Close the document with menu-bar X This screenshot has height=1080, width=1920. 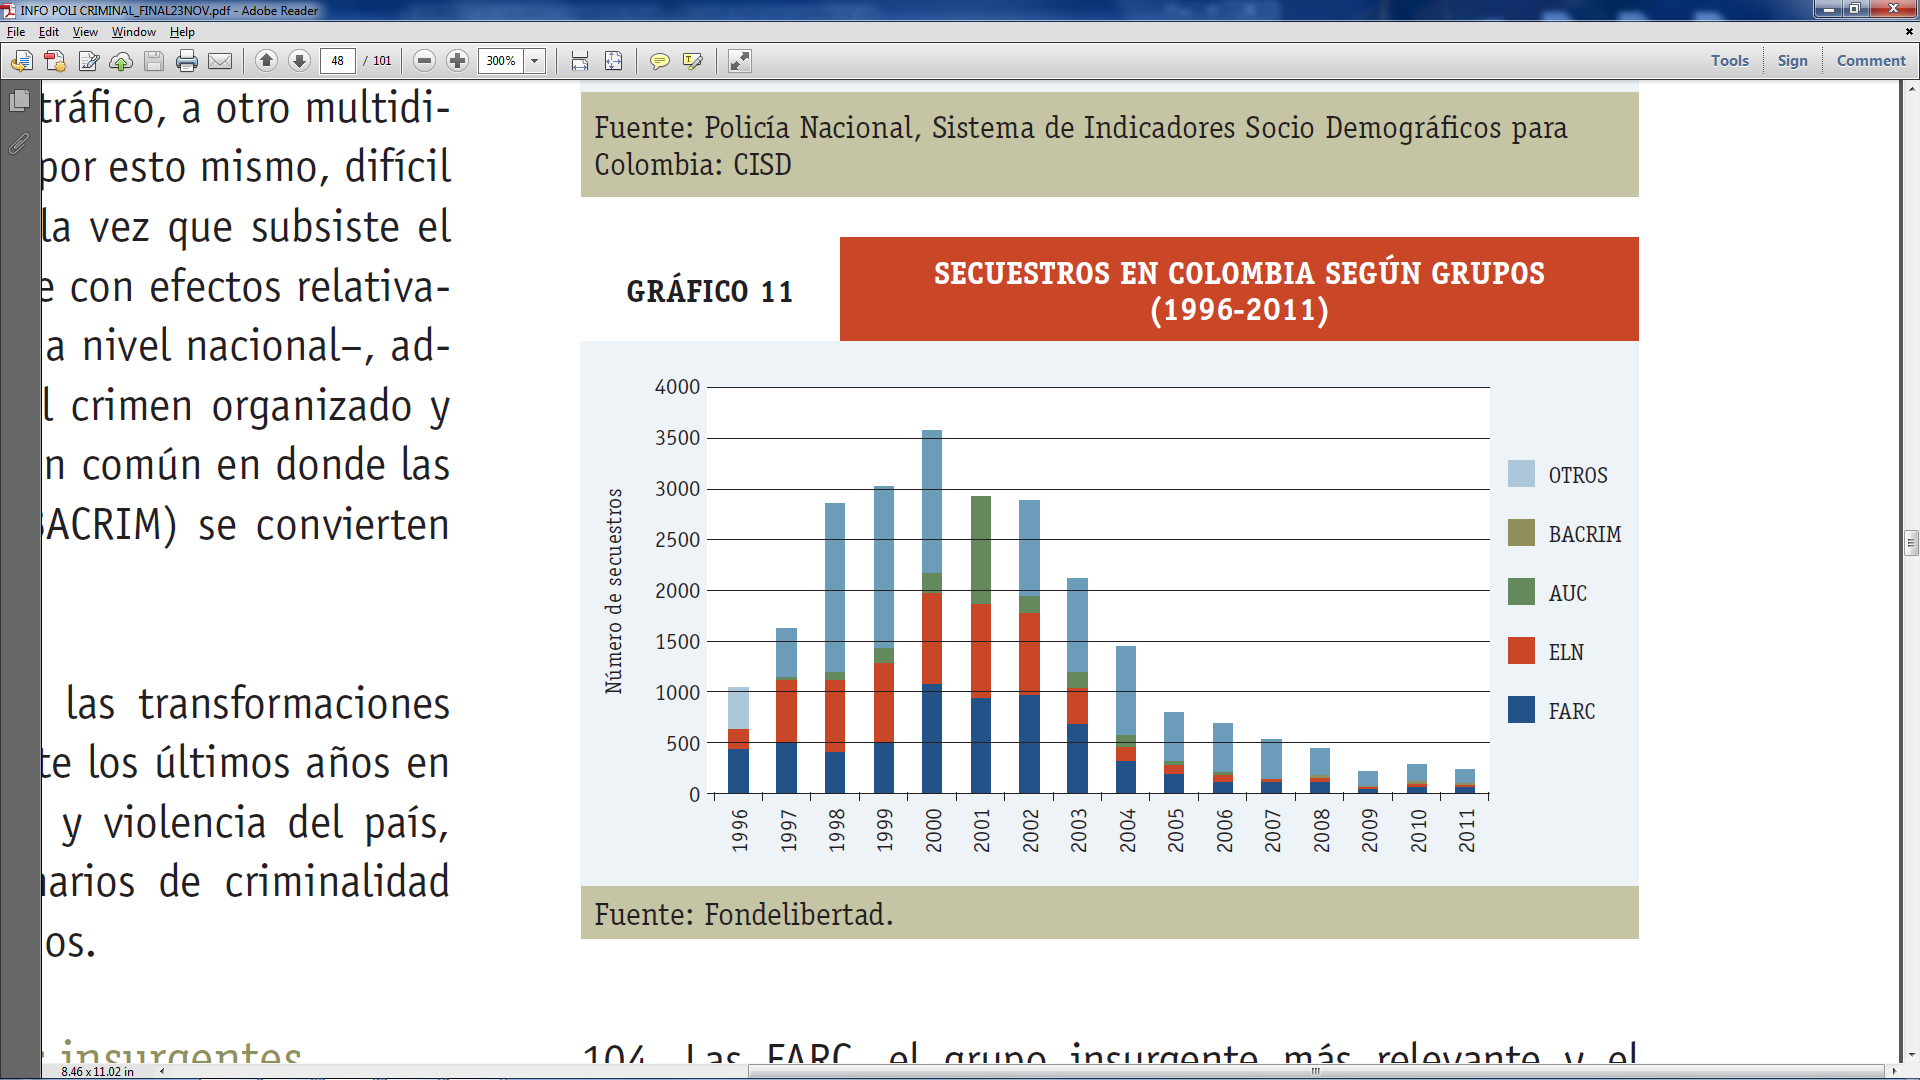tap(1909, 32)
